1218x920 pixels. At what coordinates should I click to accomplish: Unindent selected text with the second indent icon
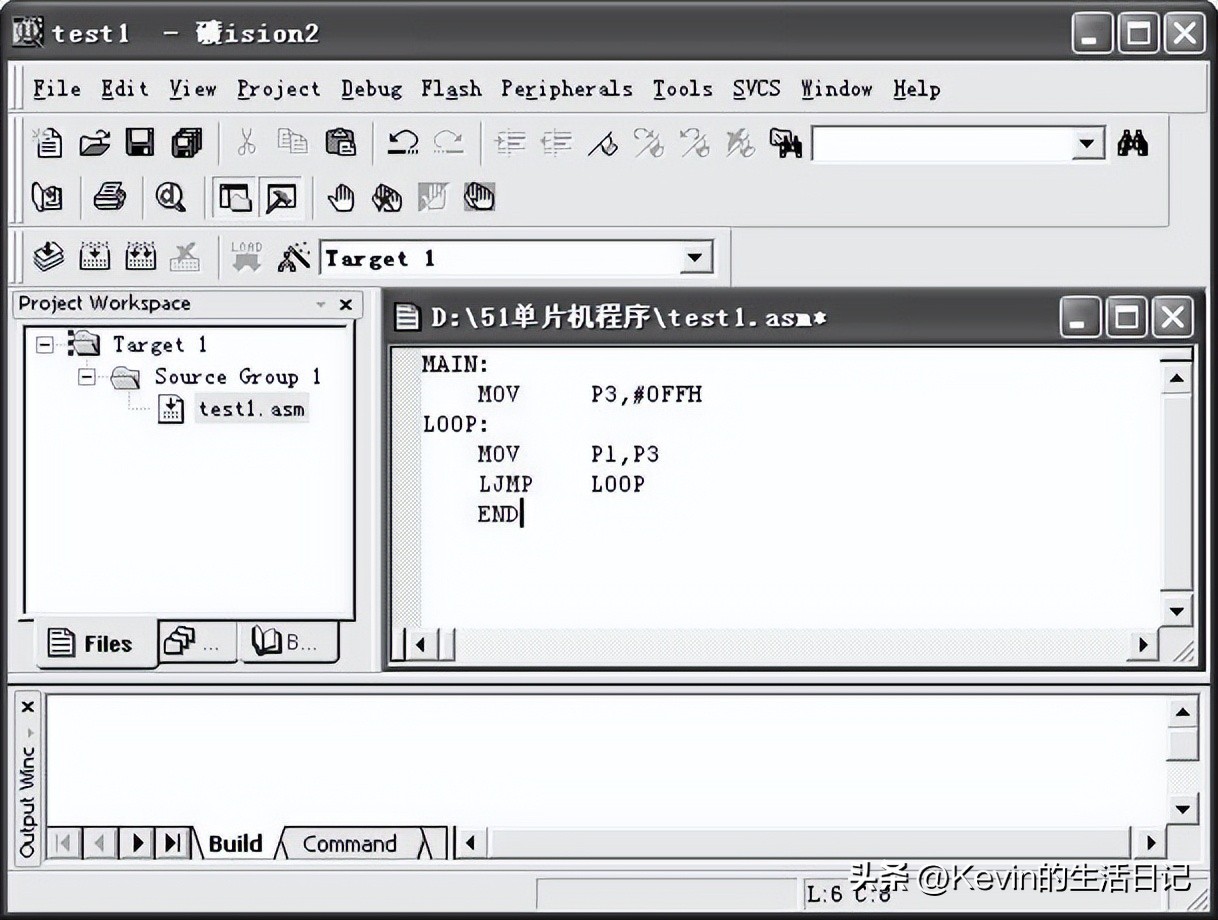pos(556,144)
